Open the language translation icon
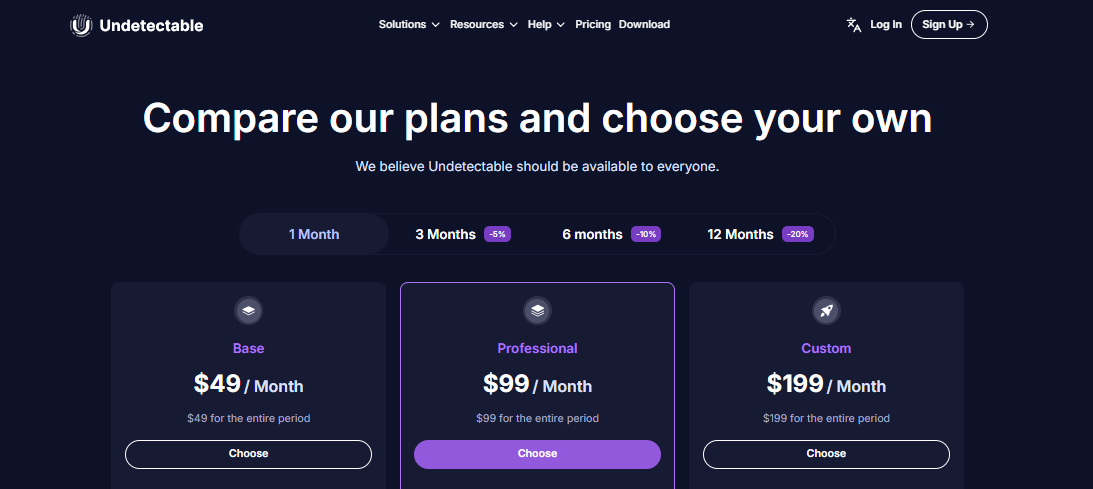The image size is (1093, 489). (854, 25)
